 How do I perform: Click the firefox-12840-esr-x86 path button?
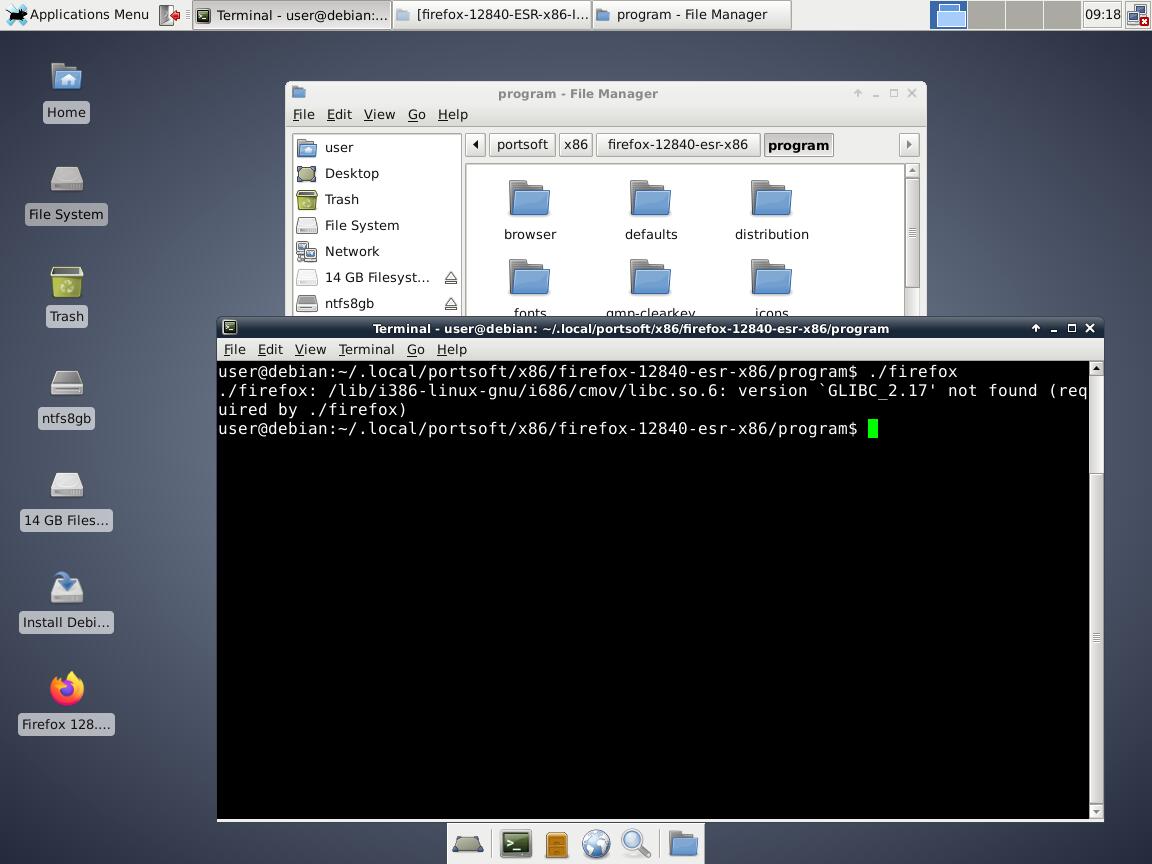677,145
